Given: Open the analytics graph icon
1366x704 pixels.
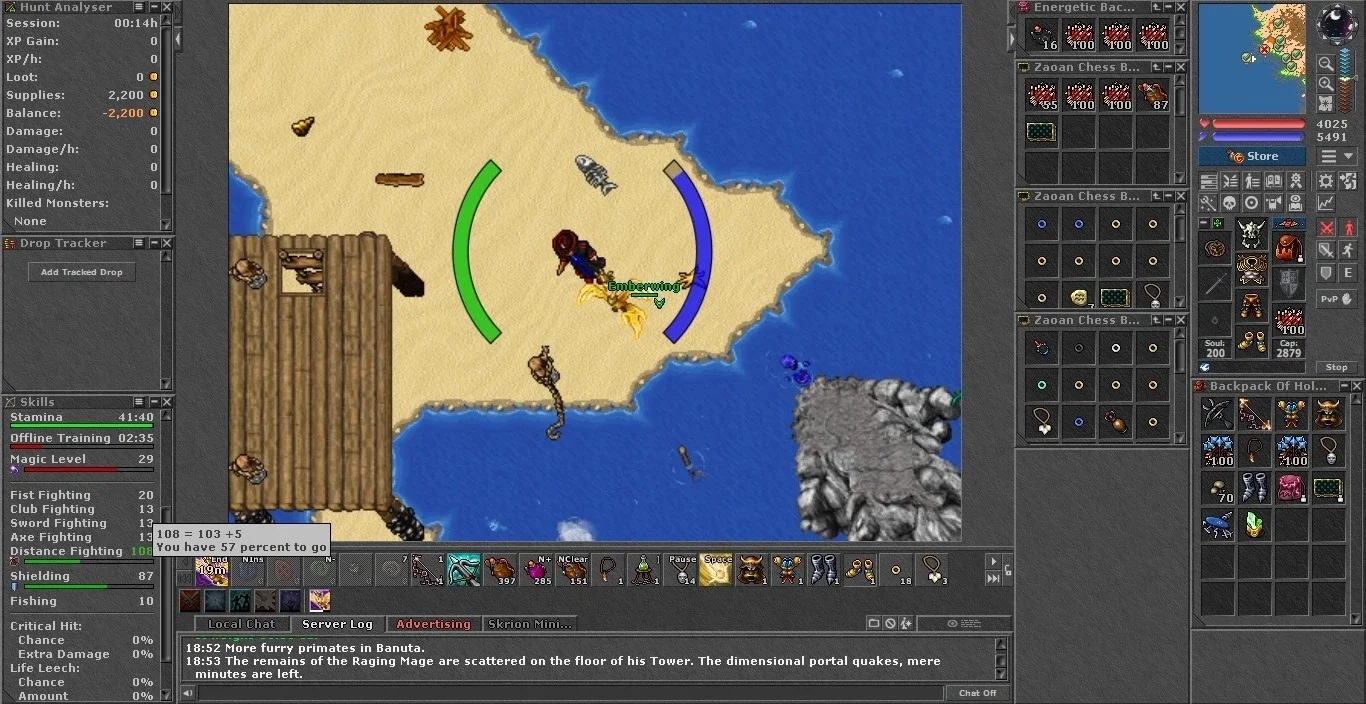Looking at the screenshot, I should tap(1325, 203).
